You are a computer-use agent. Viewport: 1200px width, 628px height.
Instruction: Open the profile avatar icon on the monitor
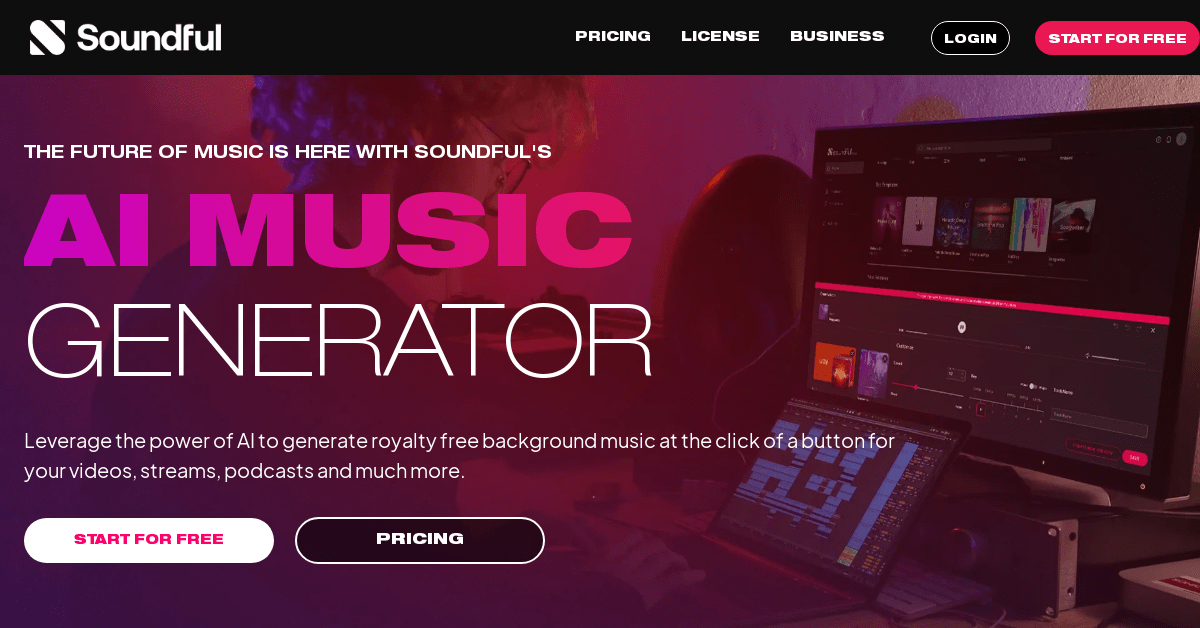(1182, 139)
